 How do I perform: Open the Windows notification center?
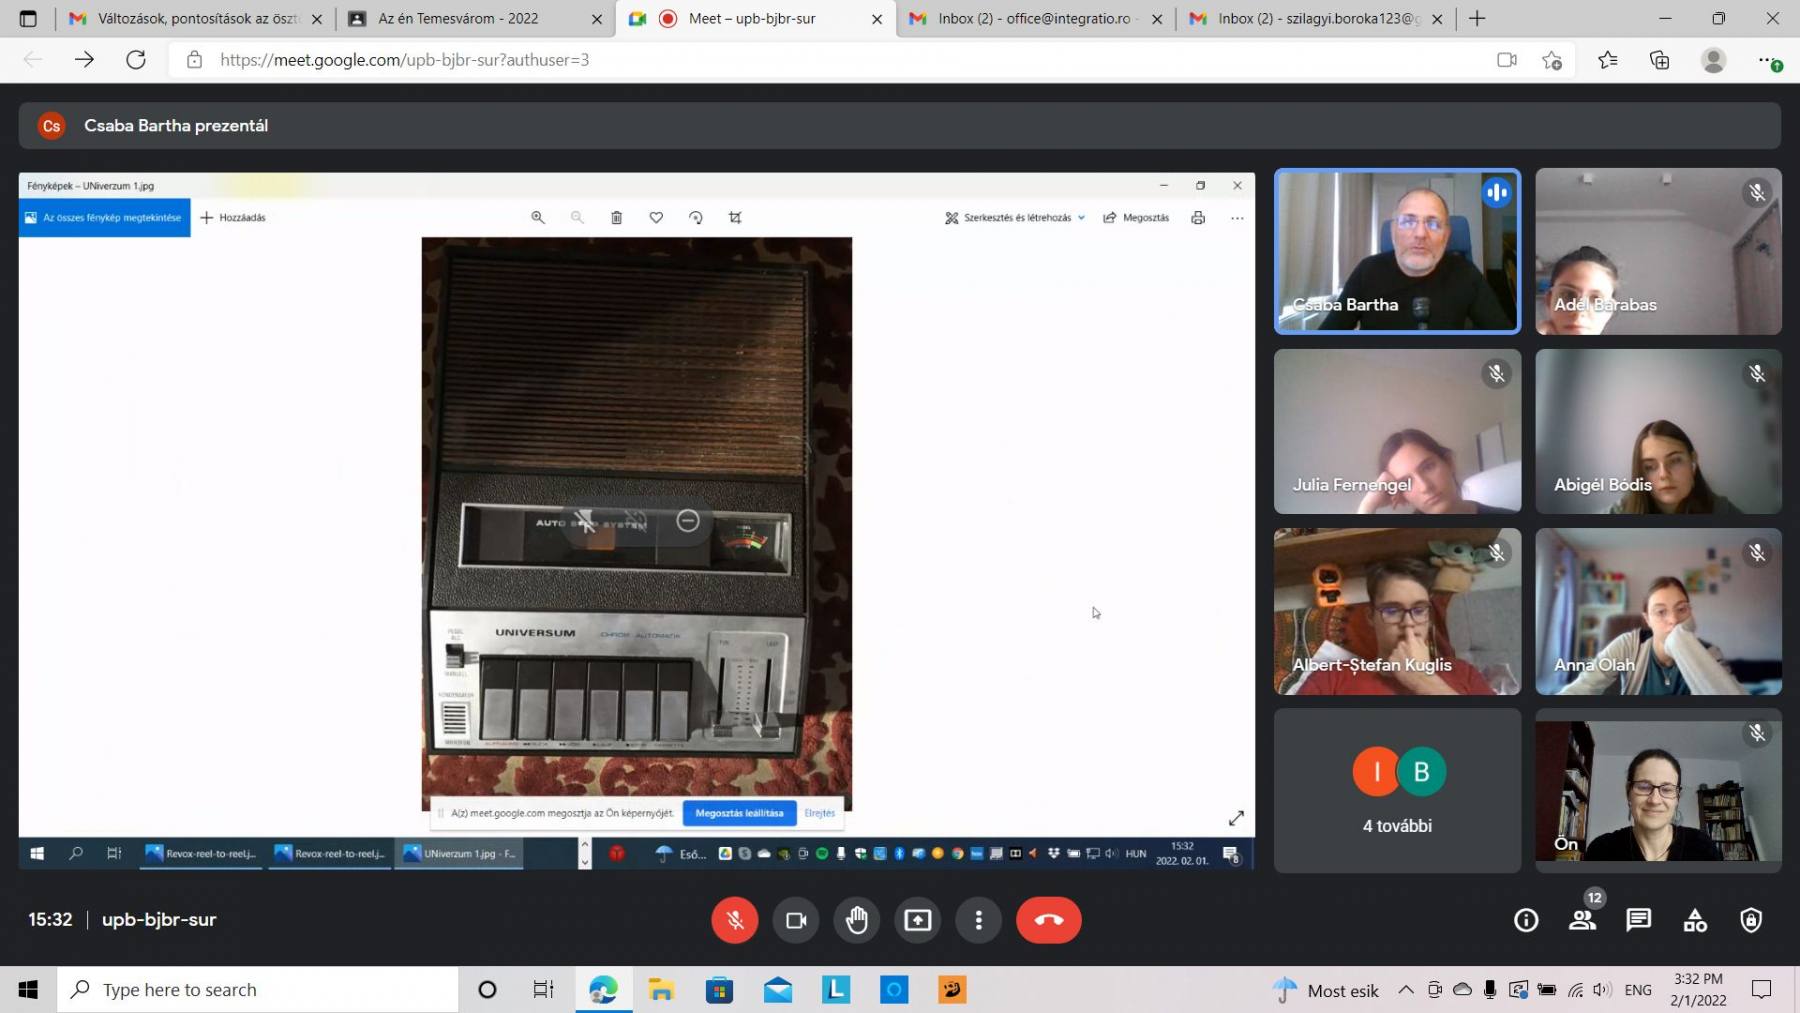pos(1761,990)
